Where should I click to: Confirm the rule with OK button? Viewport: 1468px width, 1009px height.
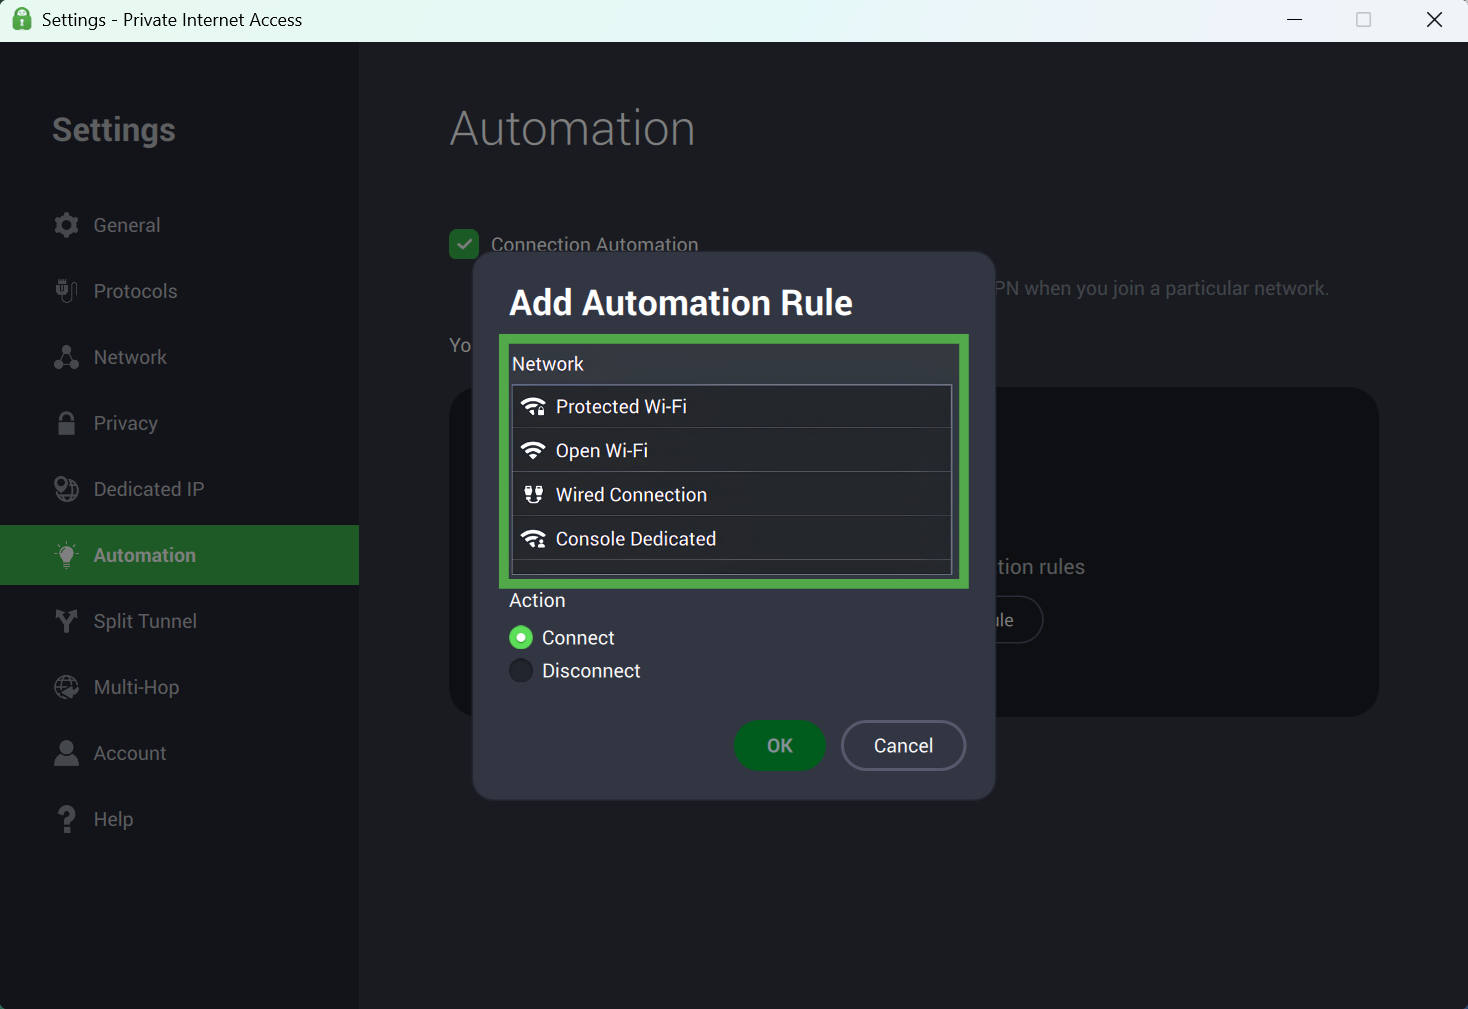click(780, 745)
